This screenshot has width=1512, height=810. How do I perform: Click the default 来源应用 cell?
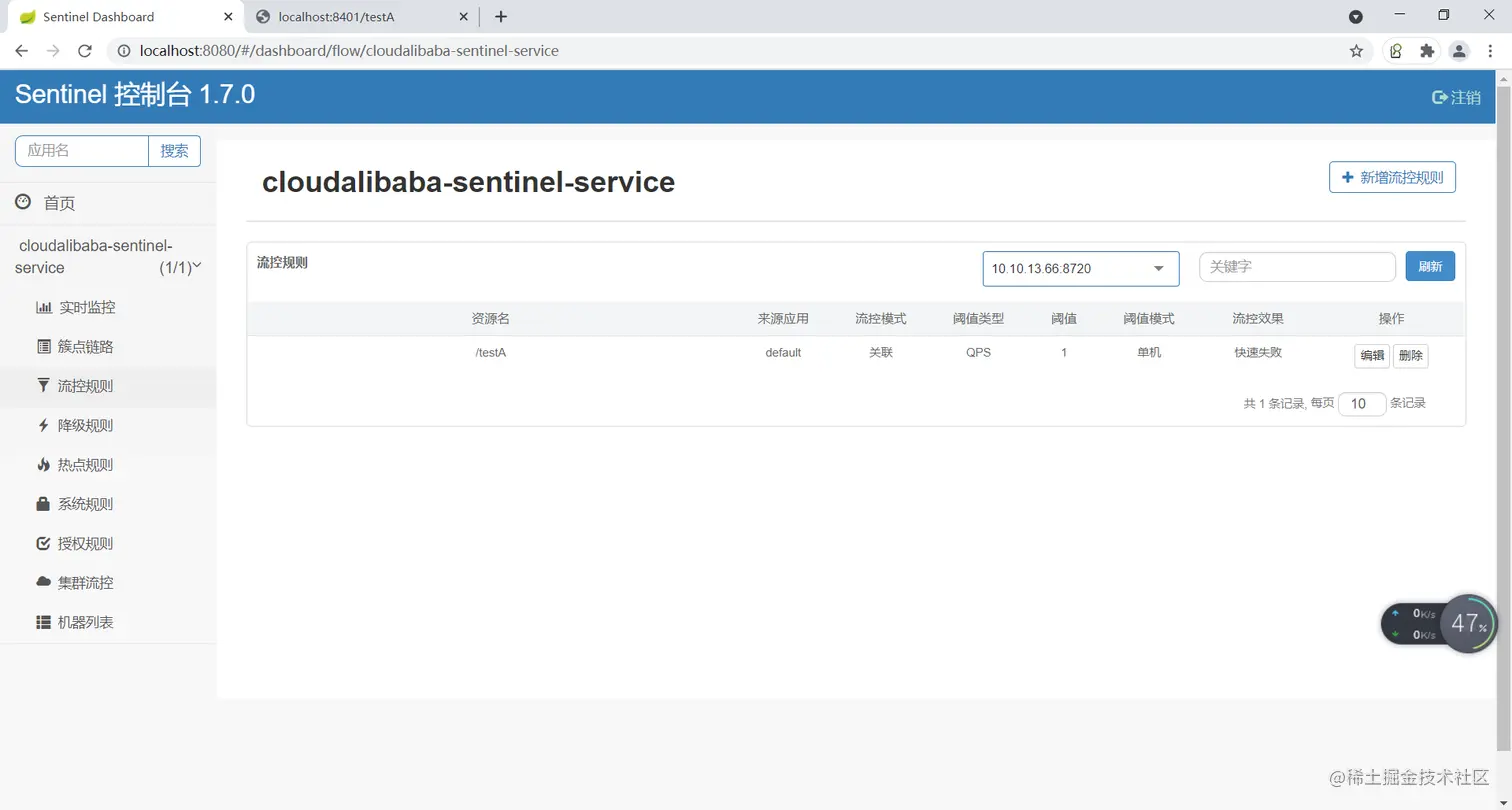[783, 352]
